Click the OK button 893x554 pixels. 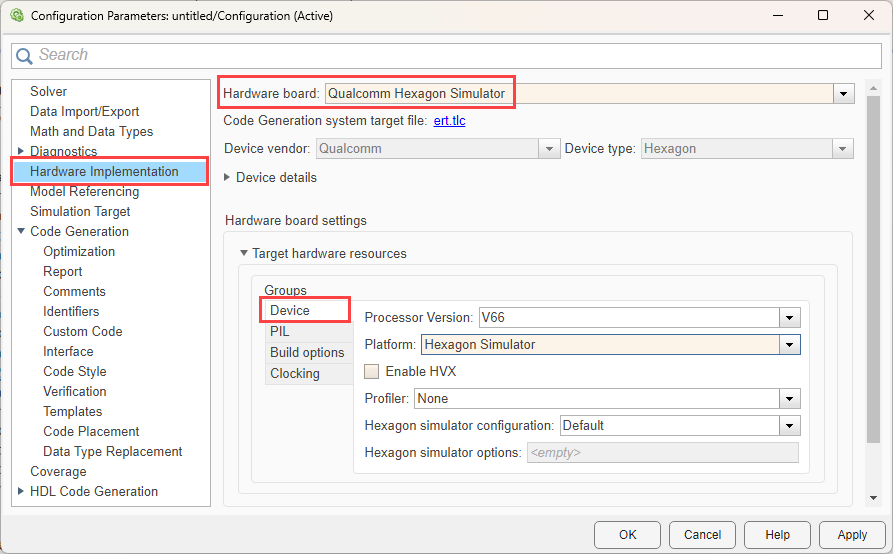tap(627, 535)
